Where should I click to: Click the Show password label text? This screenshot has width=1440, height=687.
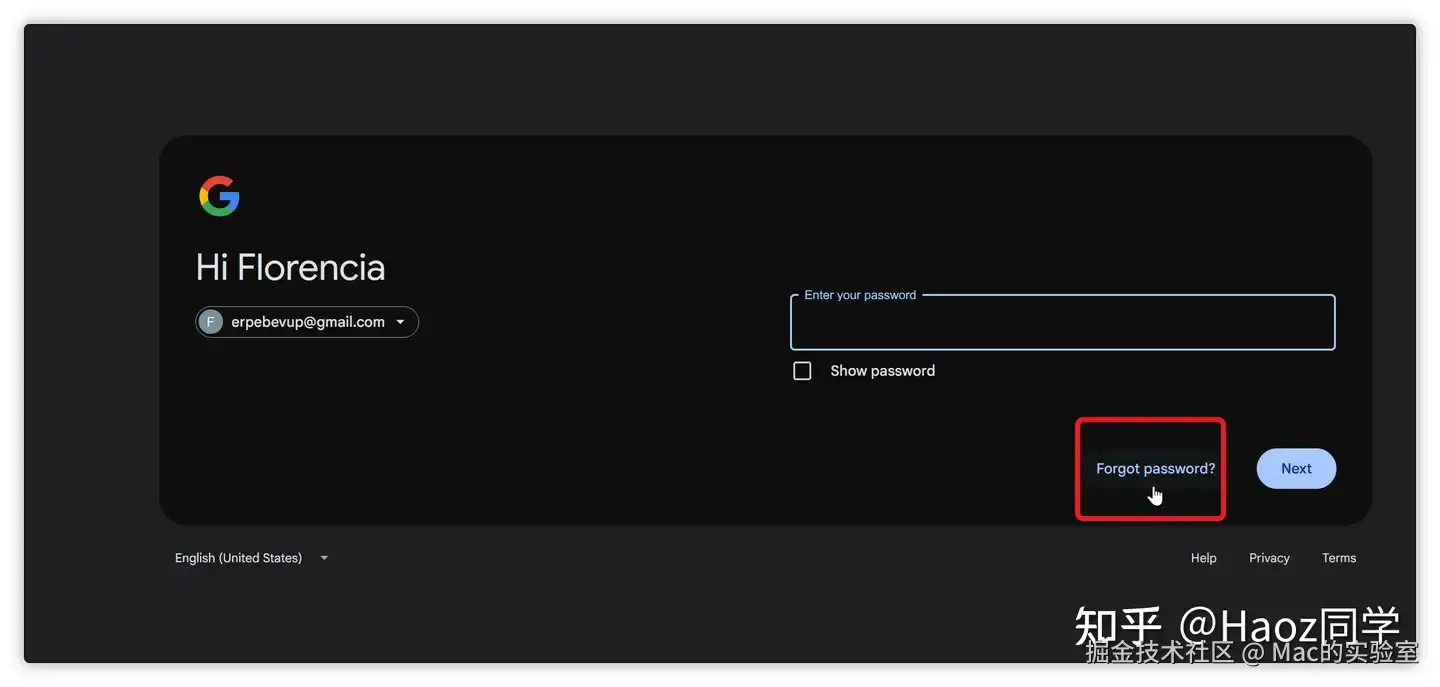coord(882,371)
